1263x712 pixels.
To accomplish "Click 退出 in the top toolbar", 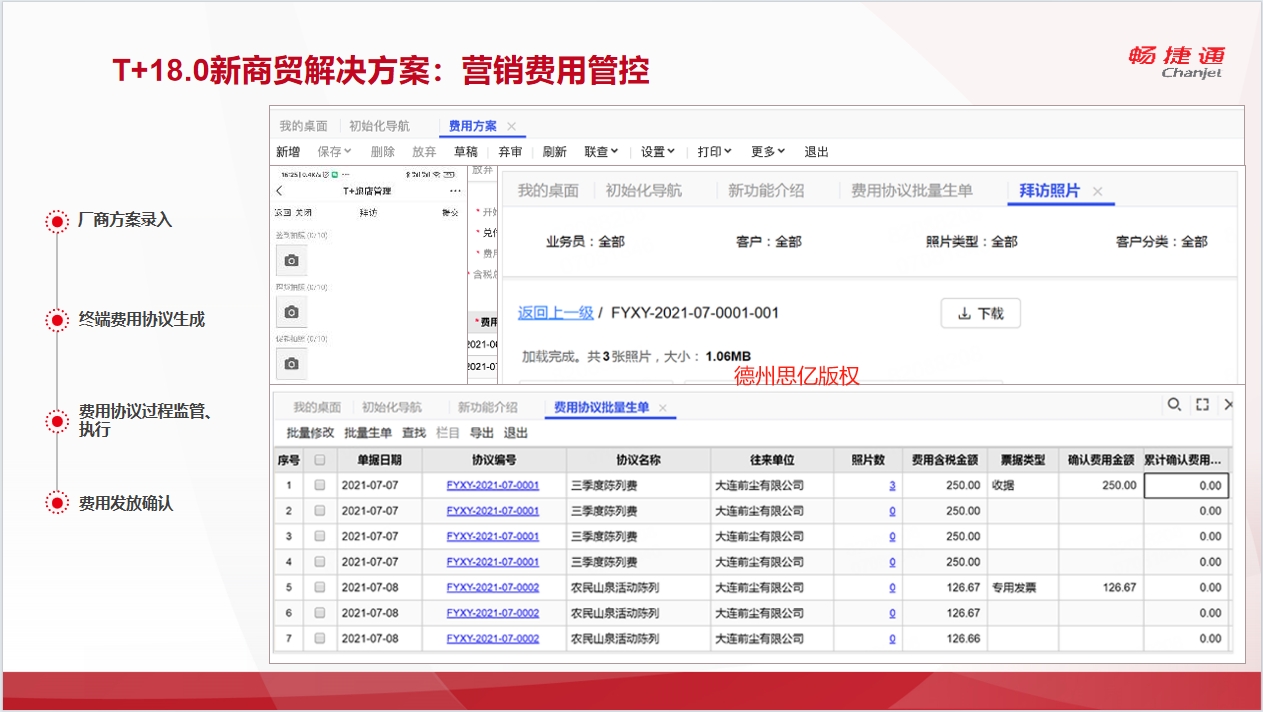I will pos(817,152).
